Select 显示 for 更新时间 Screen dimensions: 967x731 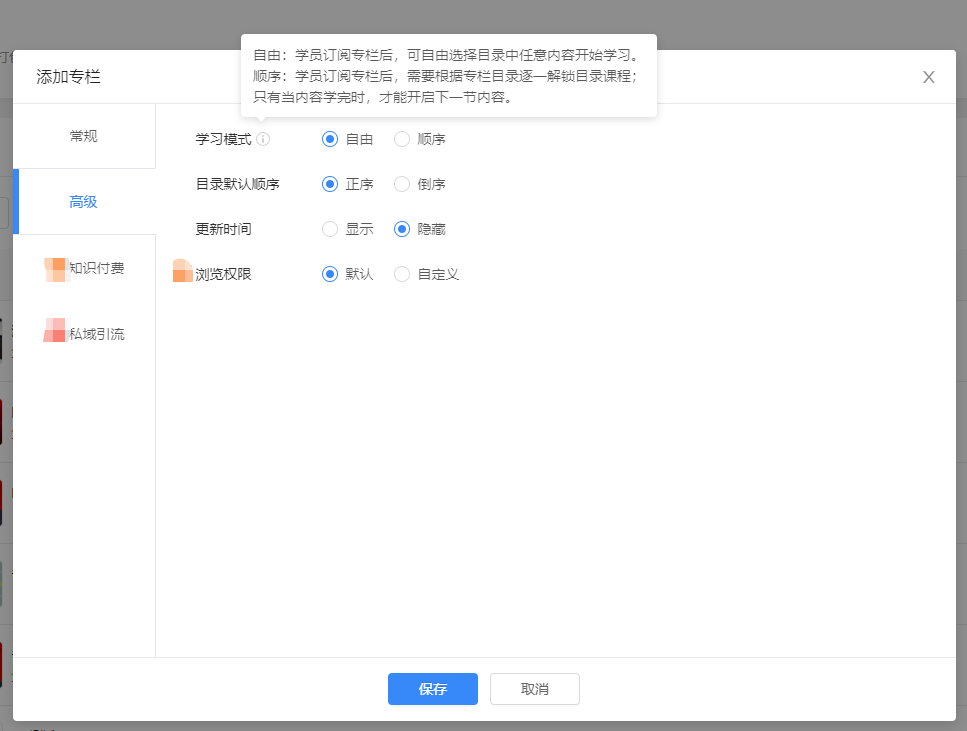(330, 229)
